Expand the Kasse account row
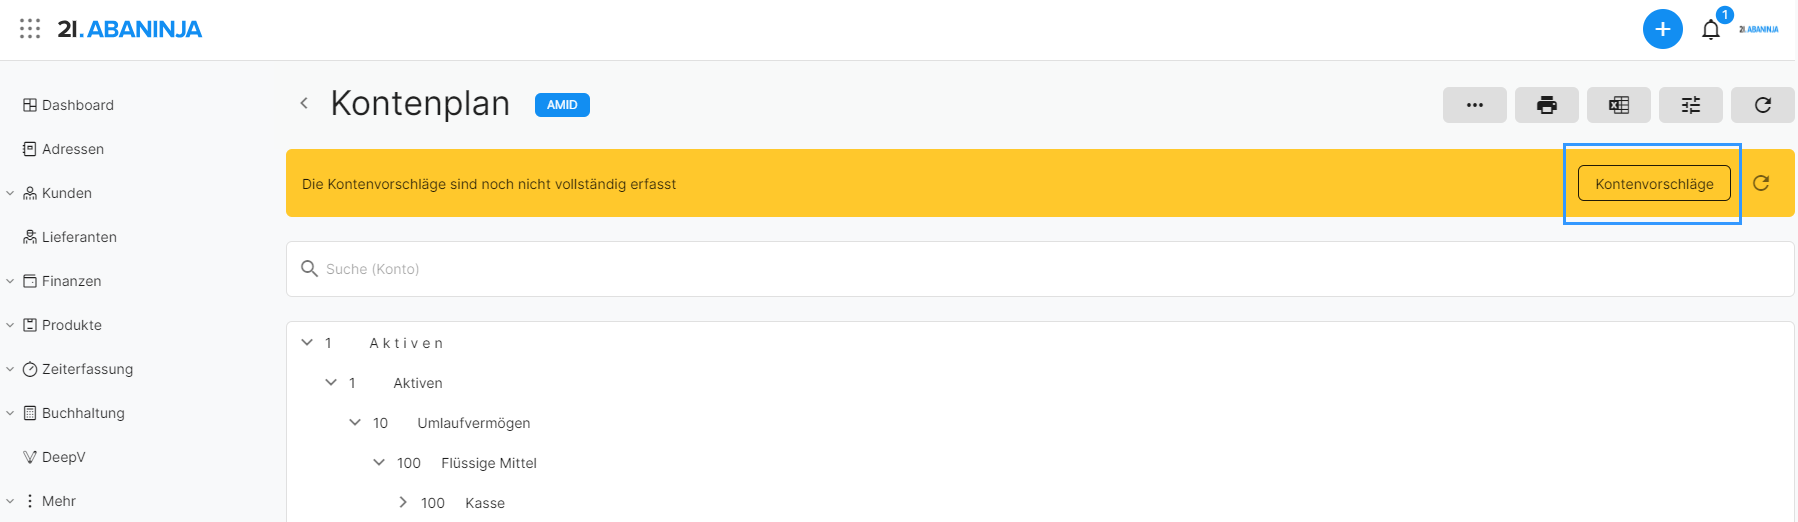Viewport: 1798px width, 522px height. coord(403,502)
